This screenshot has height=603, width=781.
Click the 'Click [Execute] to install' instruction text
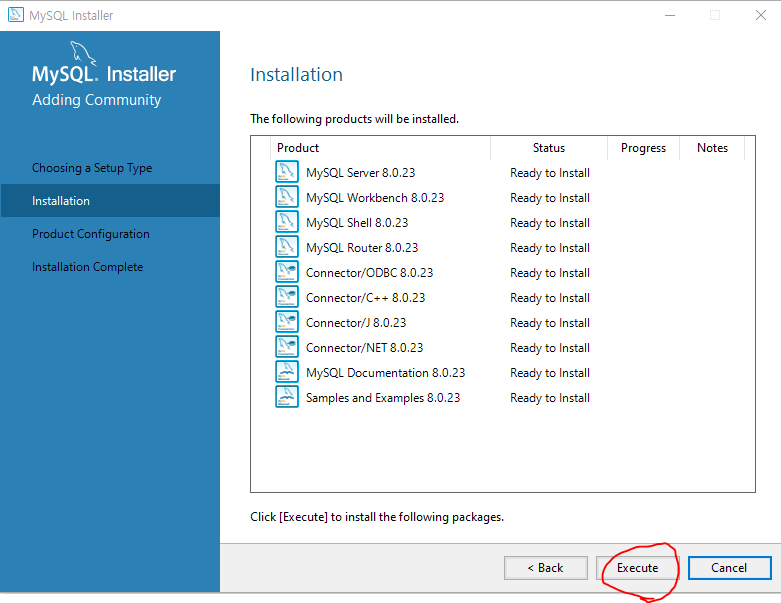(x=377, y=517)
